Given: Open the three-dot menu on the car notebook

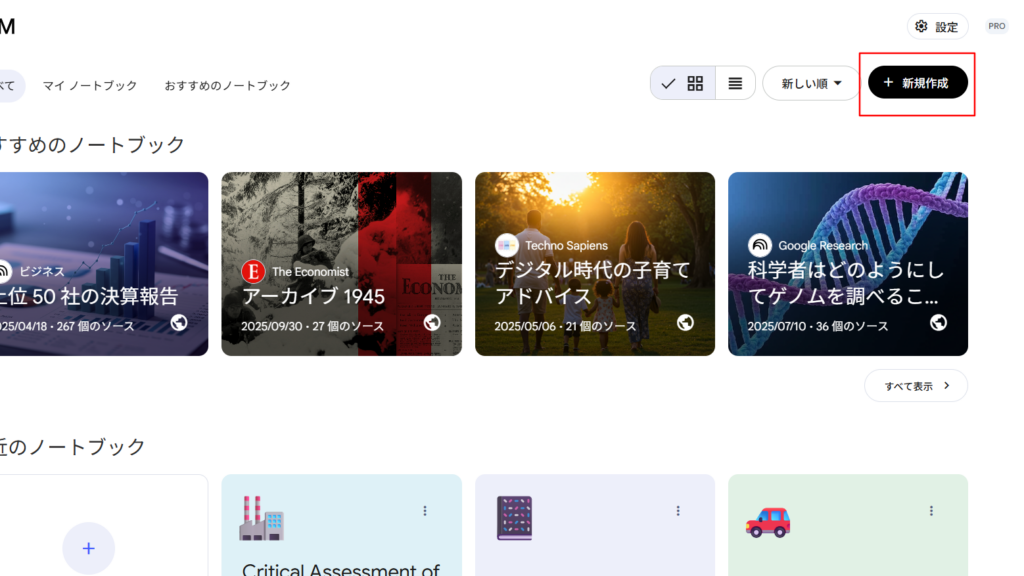Looking at the screenshot, I should click(x=931, y=510).
